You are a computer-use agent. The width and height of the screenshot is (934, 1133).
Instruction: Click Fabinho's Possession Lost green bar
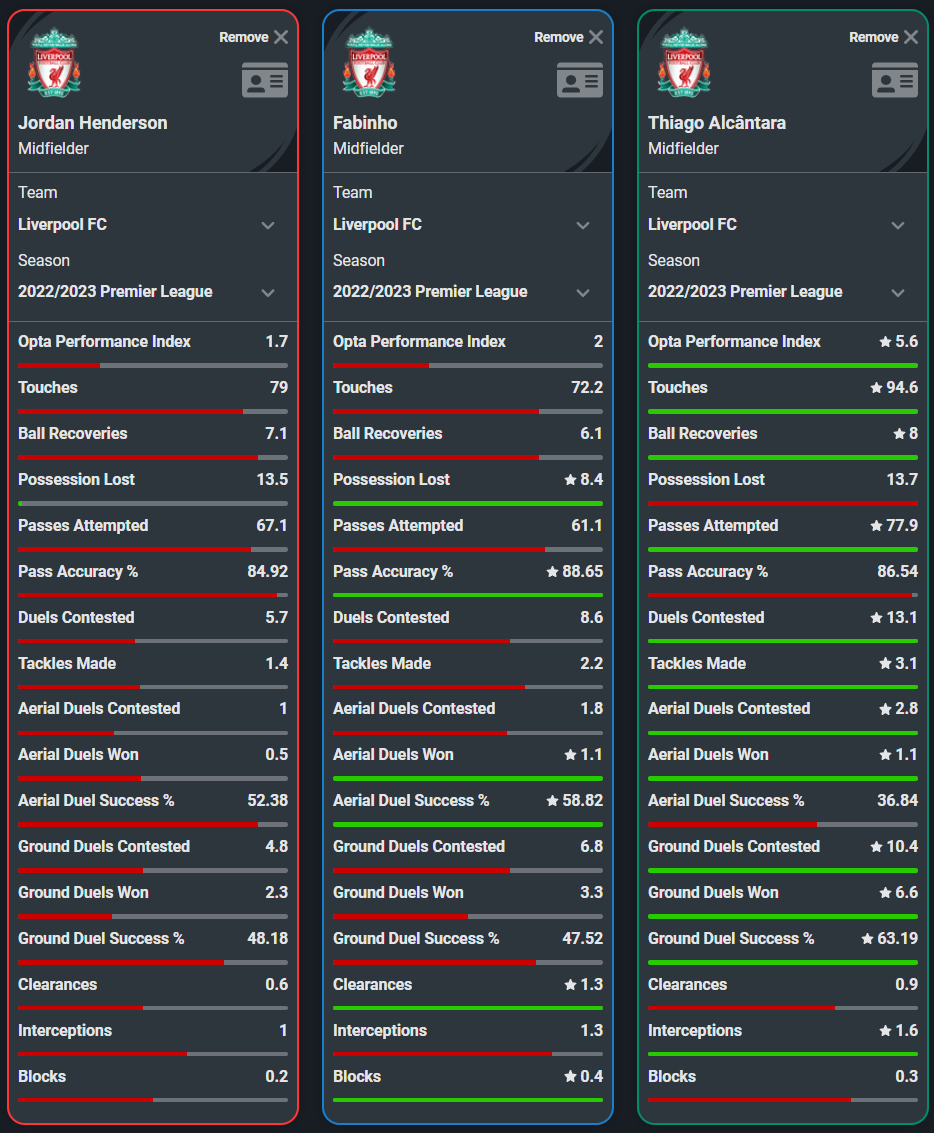468,503
